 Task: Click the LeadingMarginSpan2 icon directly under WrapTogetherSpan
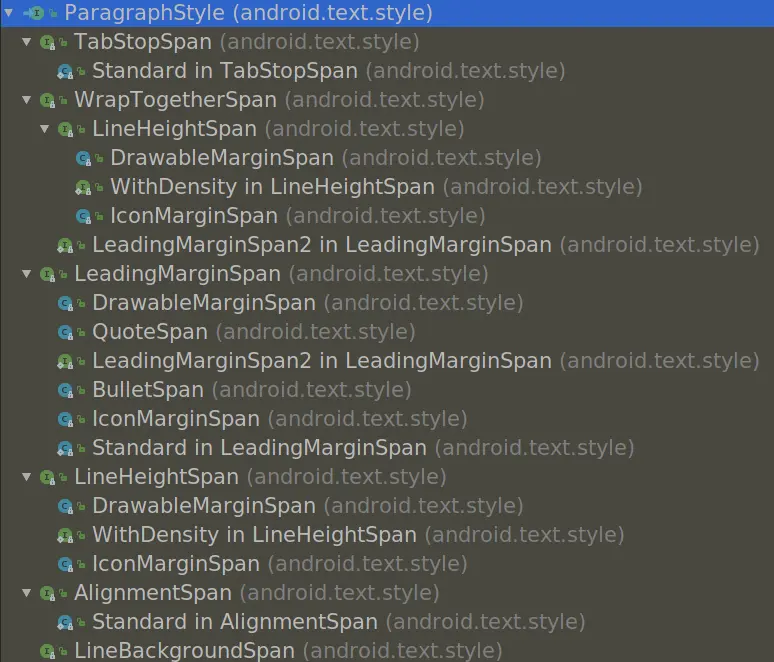coord(65,246)
